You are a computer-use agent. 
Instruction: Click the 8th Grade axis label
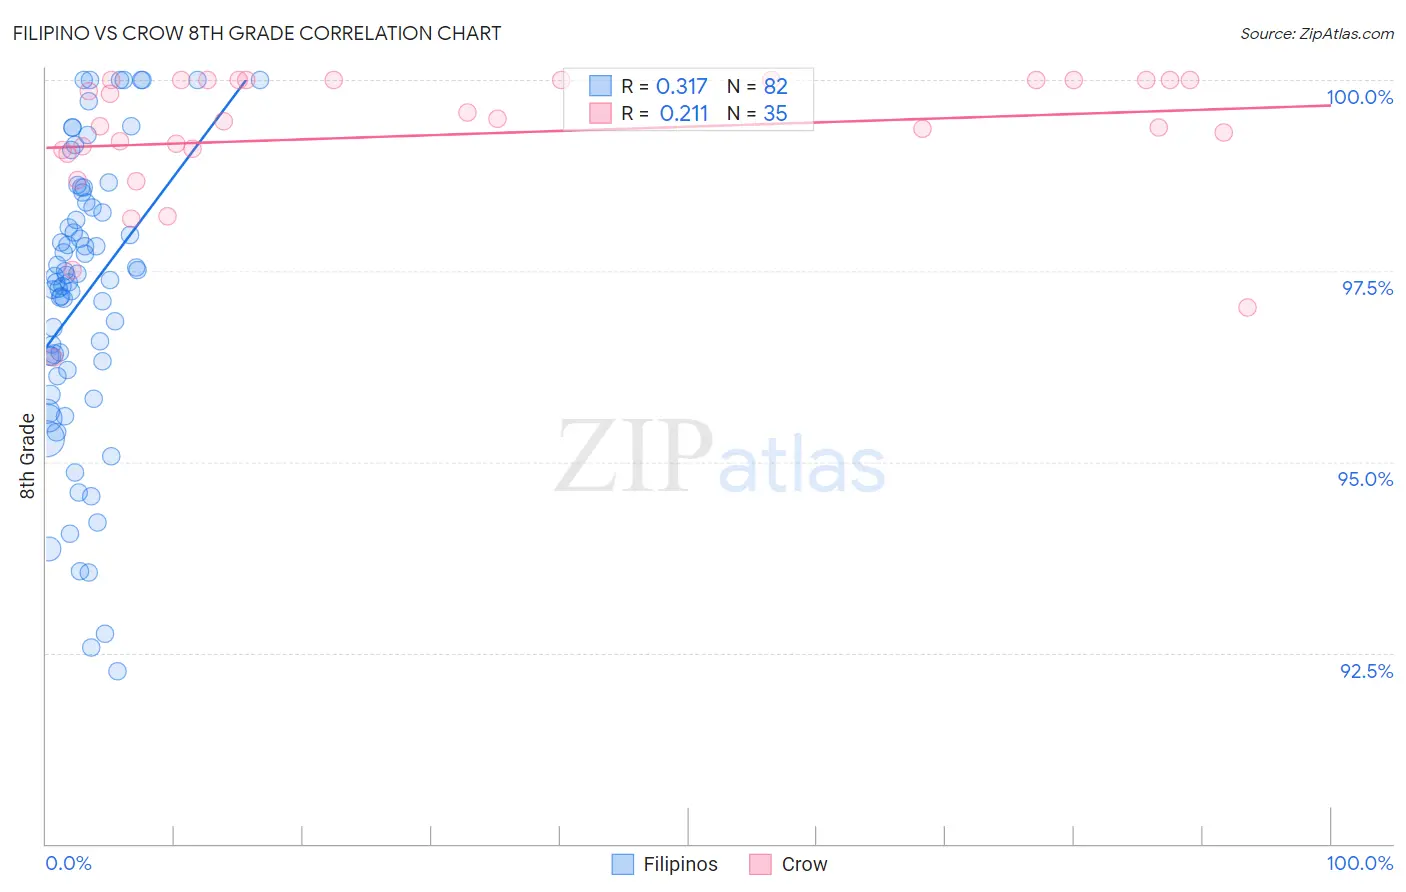tap(27, 456)
